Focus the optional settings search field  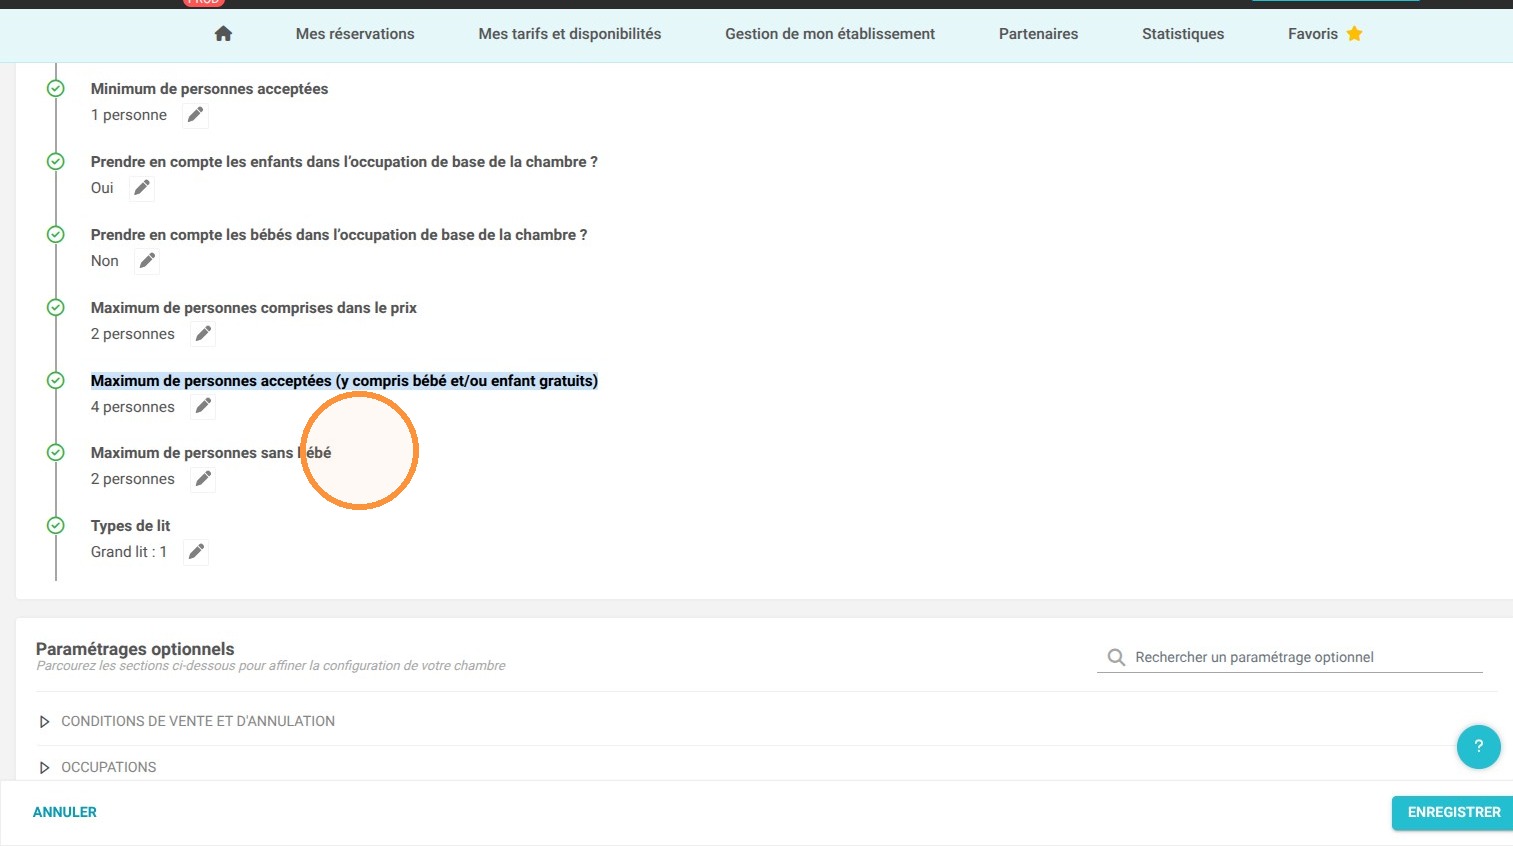pyautogui.click(x=1290, y=657)
